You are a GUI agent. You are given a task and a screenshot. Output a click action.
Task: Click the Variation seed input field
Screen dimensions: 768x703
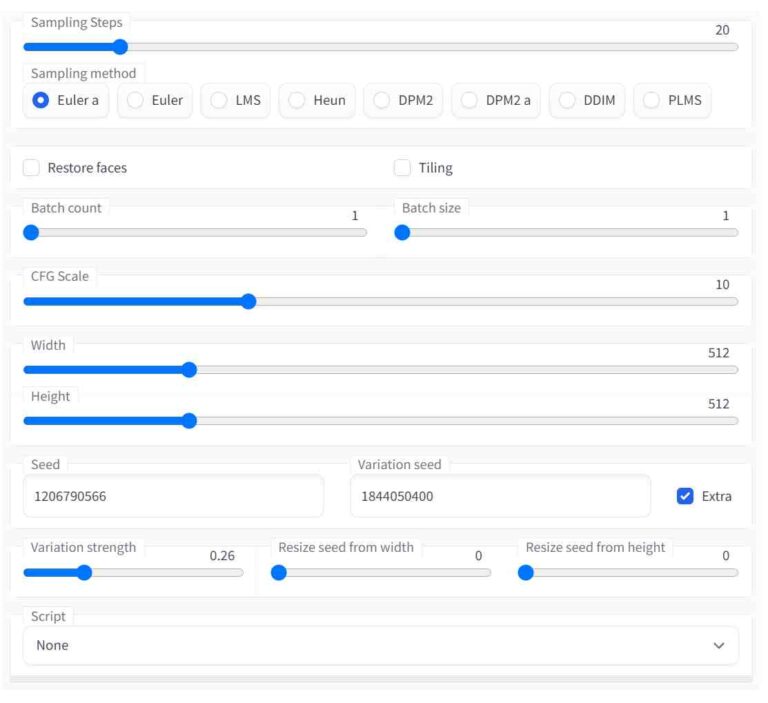point(500,496)
